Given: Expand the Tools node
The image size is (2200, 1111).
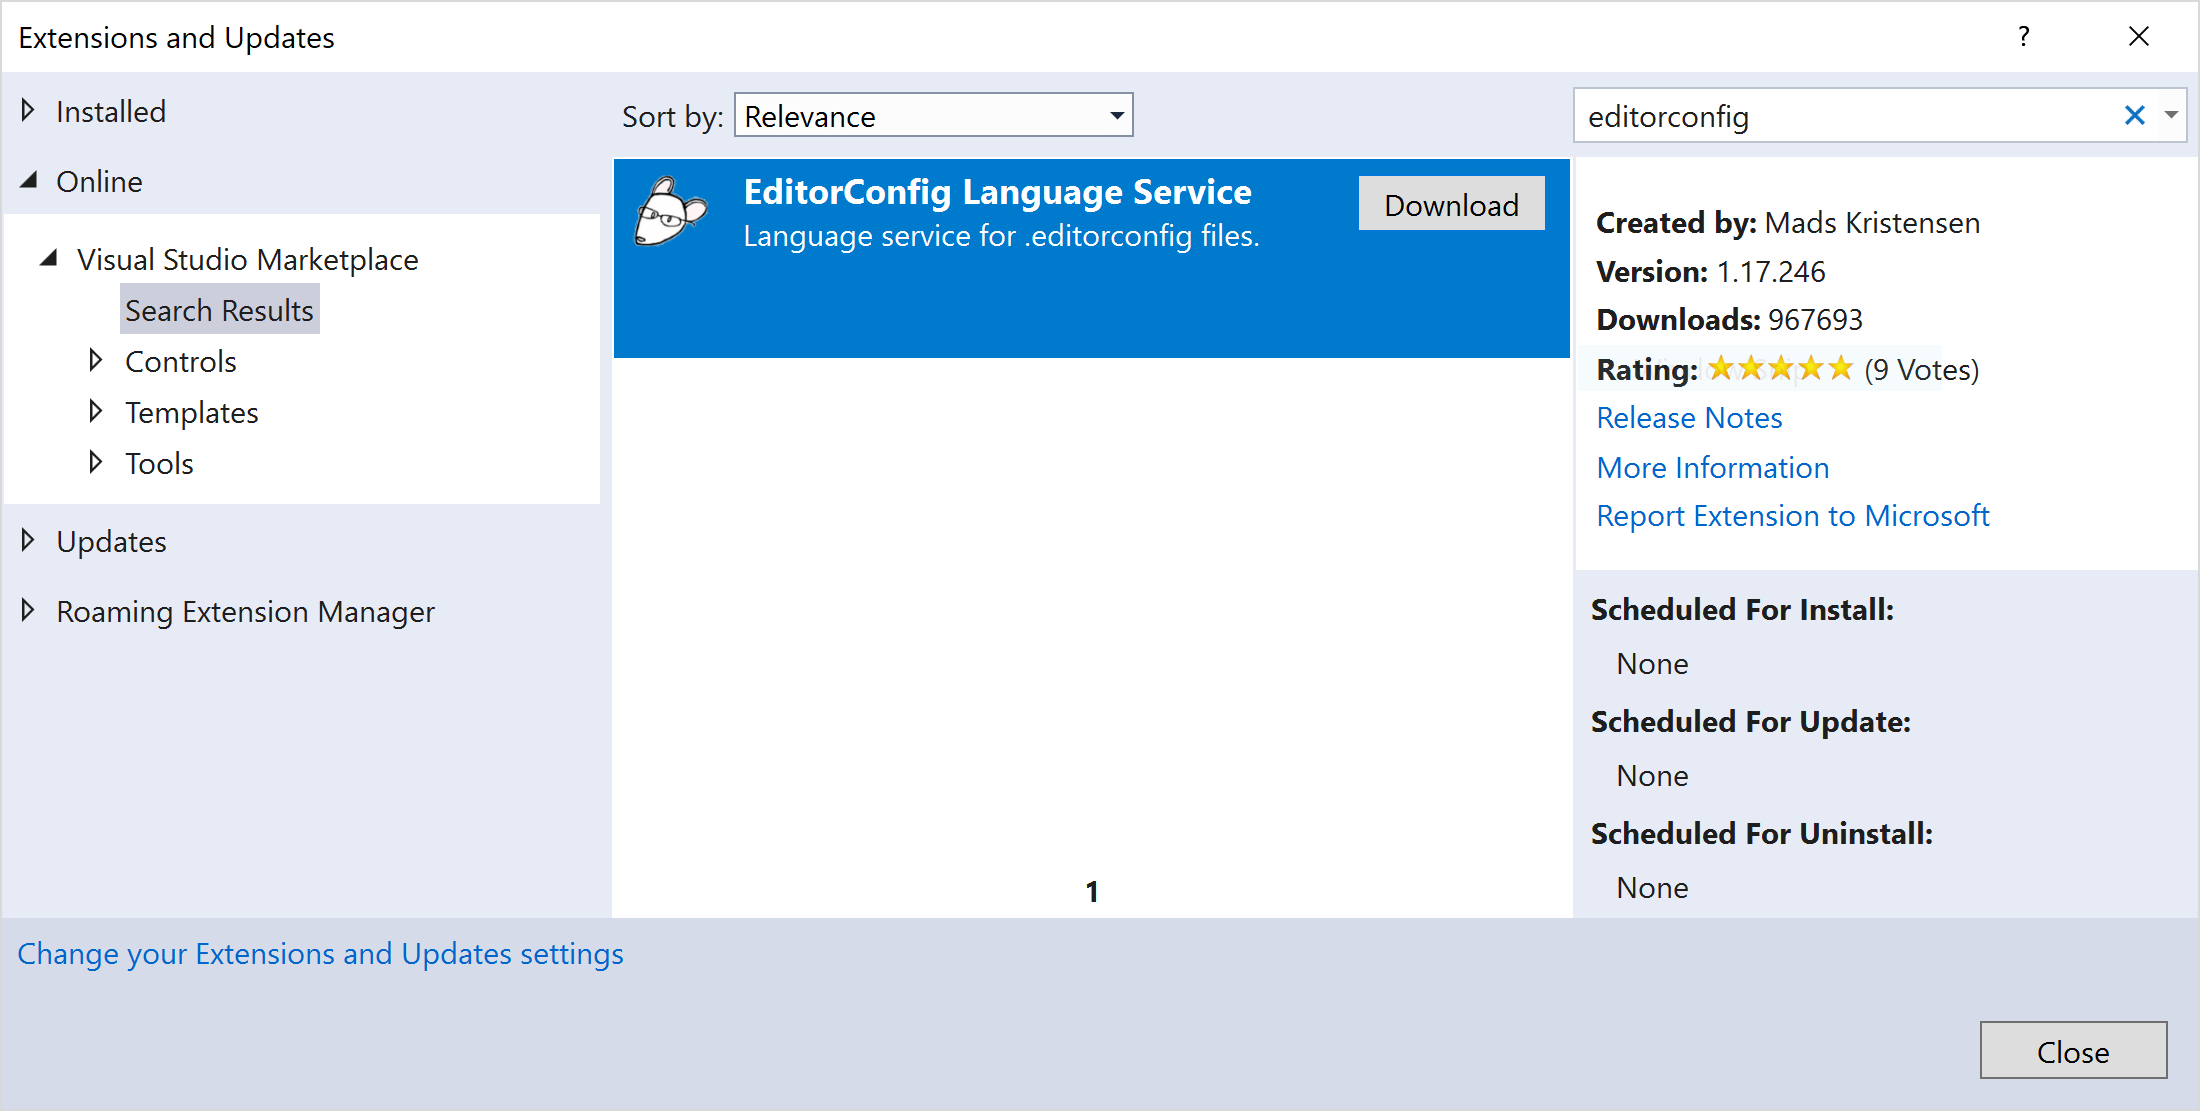Looking at the screenshot, I should pos(96,462).
